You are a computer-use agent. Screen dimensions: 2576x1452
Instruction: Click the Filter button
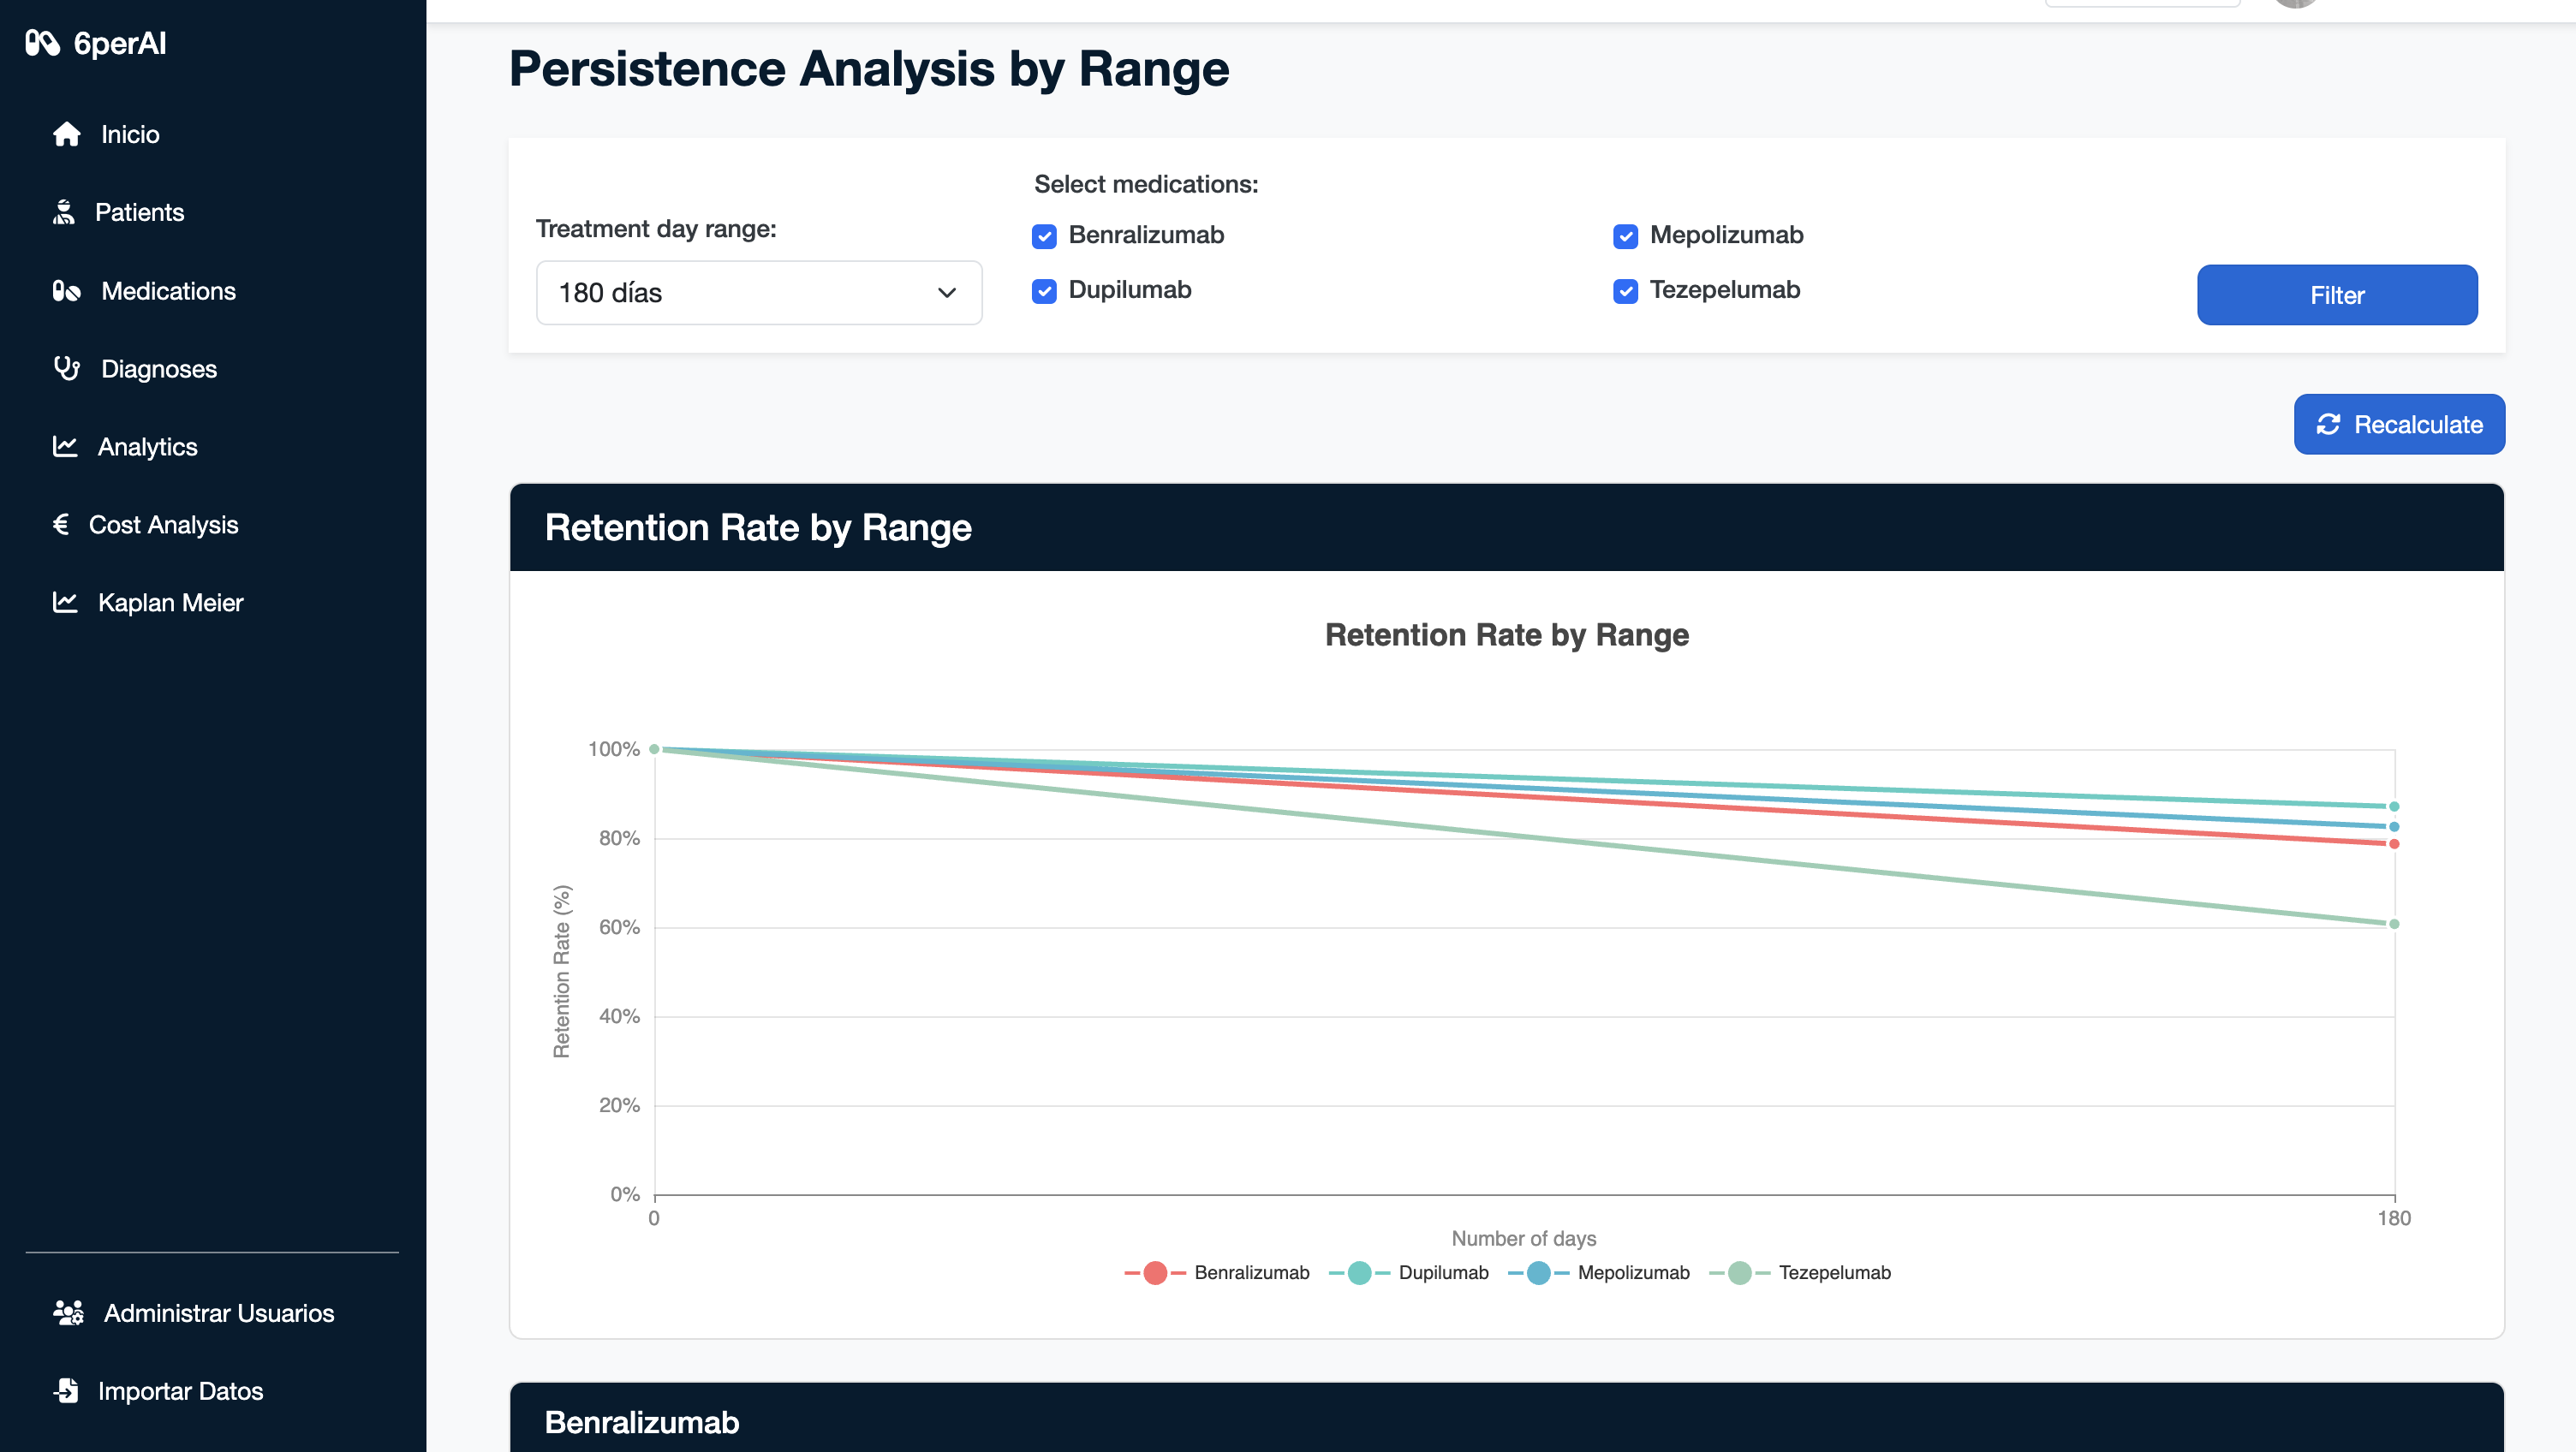coord(2337,295)
